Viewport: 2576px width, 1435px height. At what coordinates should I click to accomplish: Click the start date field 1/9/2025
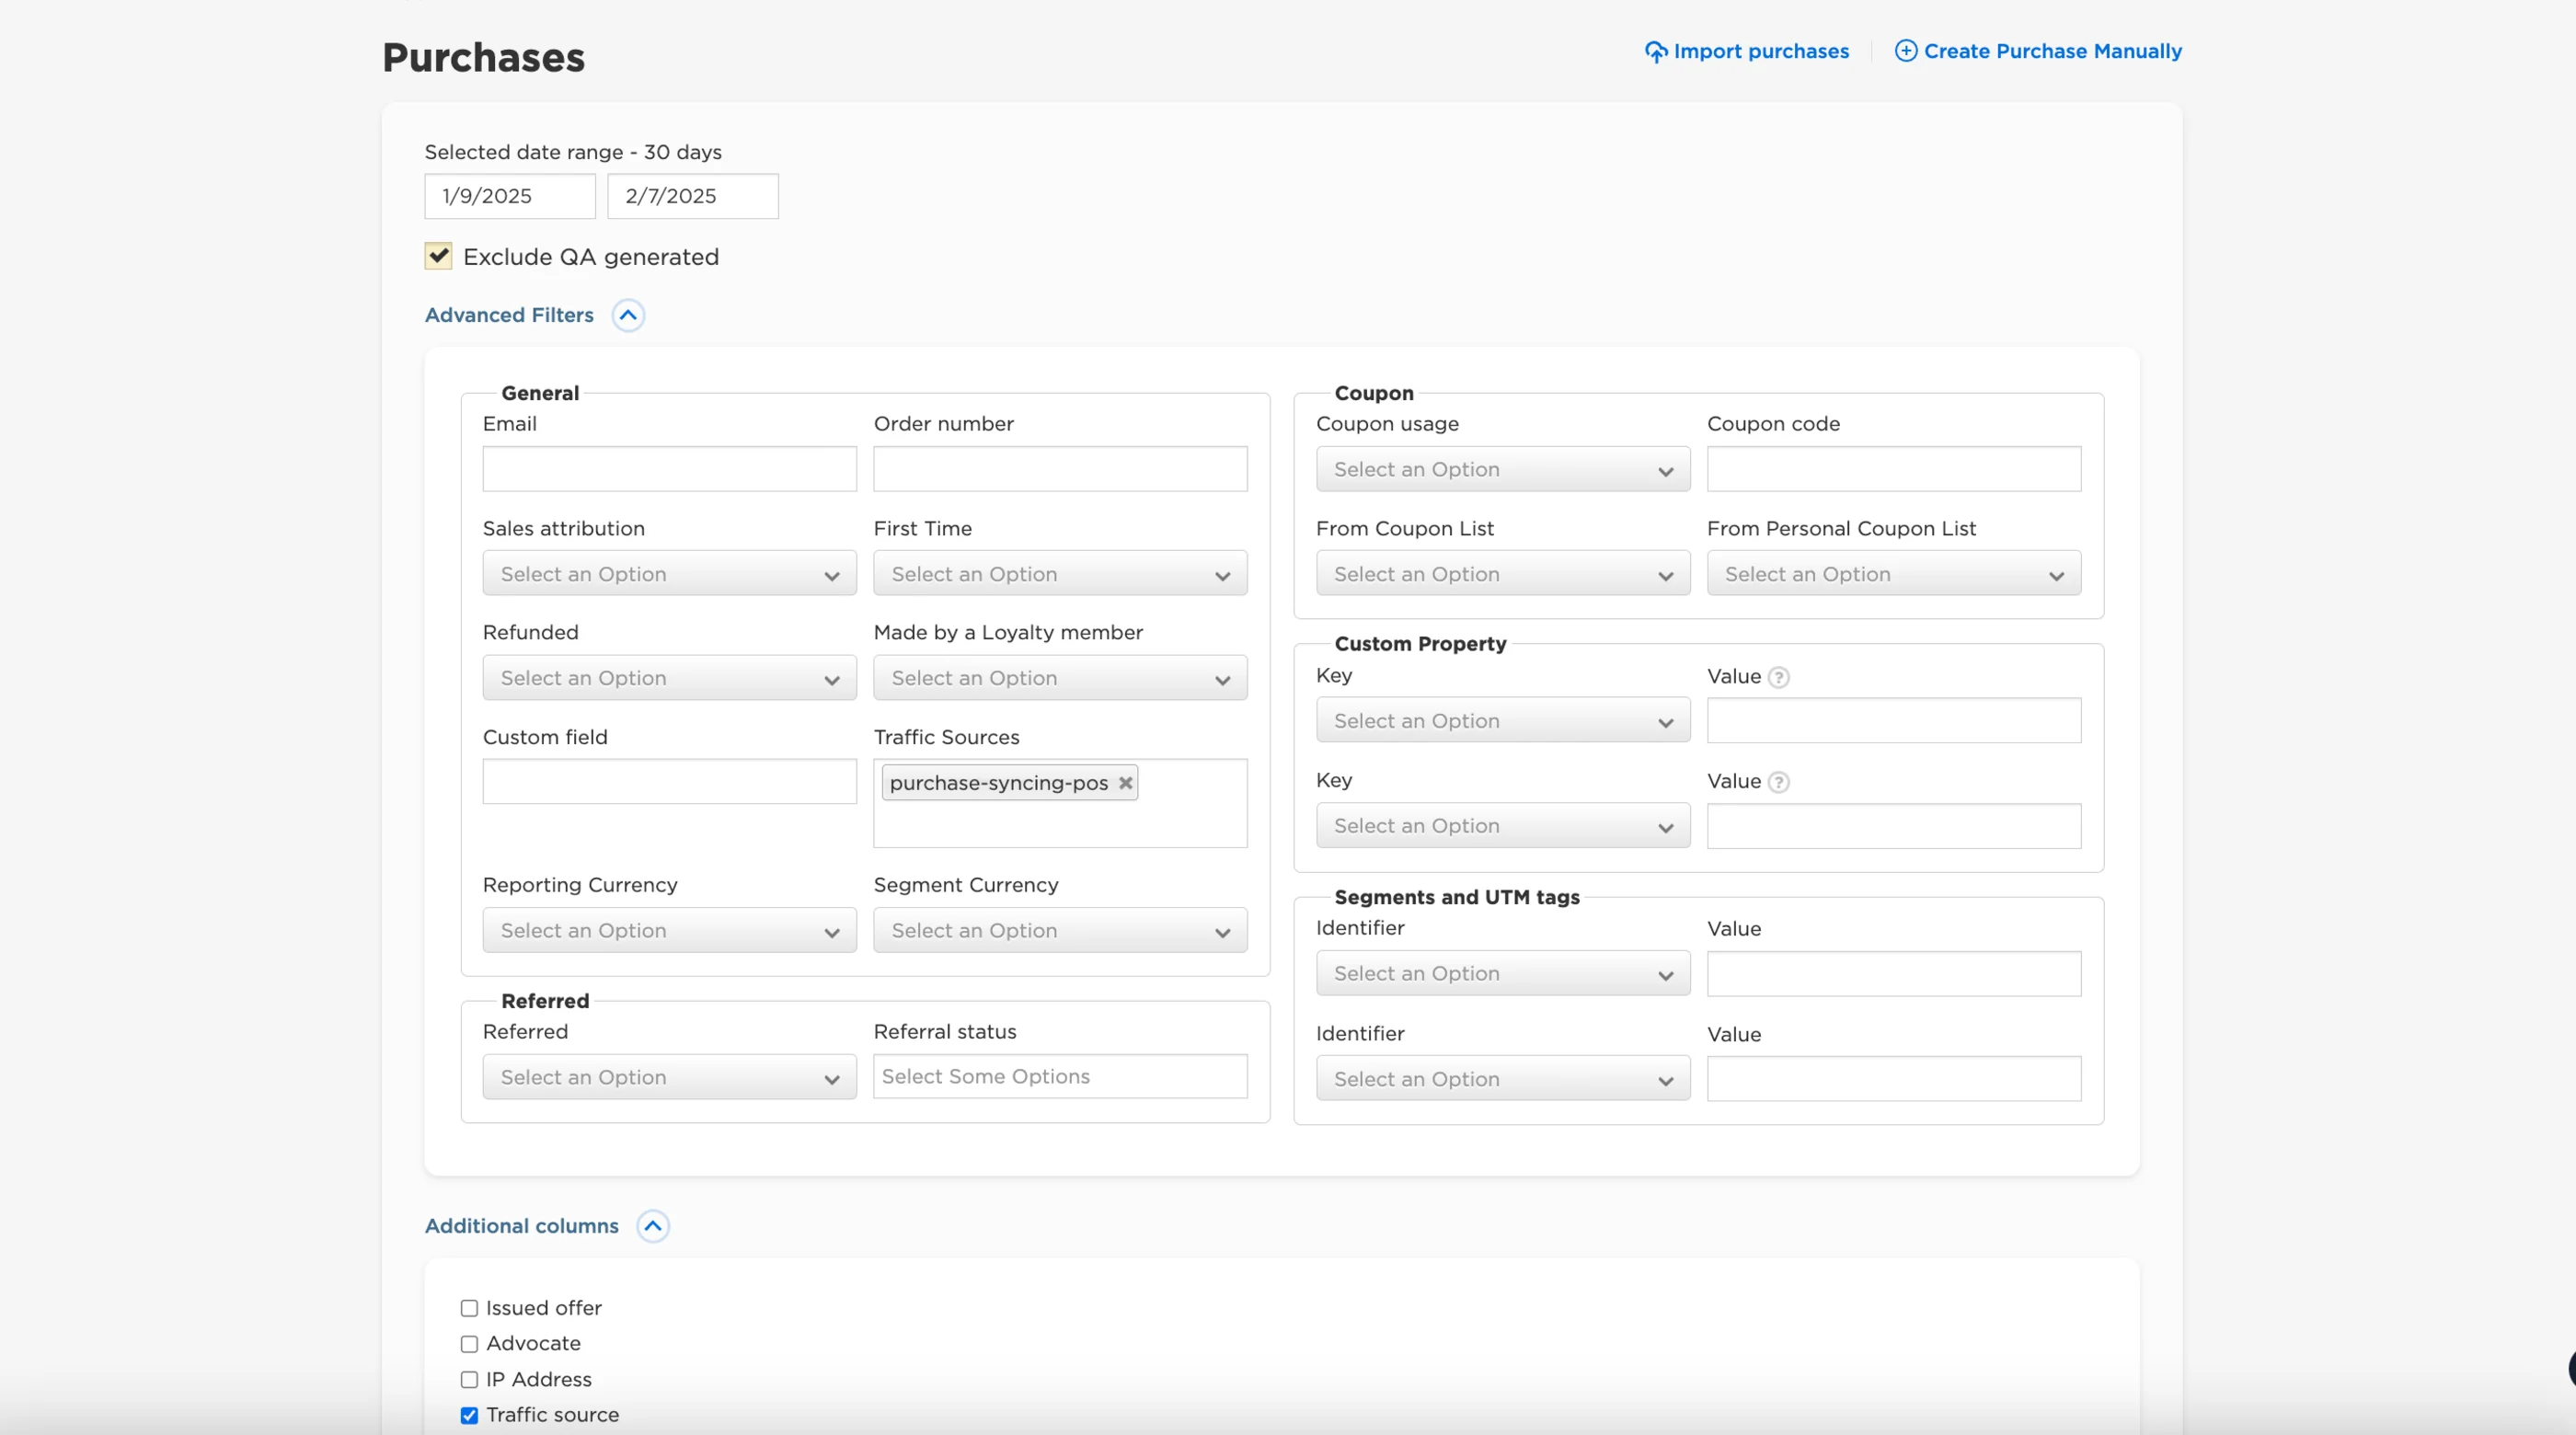click(x=510, y=196)
